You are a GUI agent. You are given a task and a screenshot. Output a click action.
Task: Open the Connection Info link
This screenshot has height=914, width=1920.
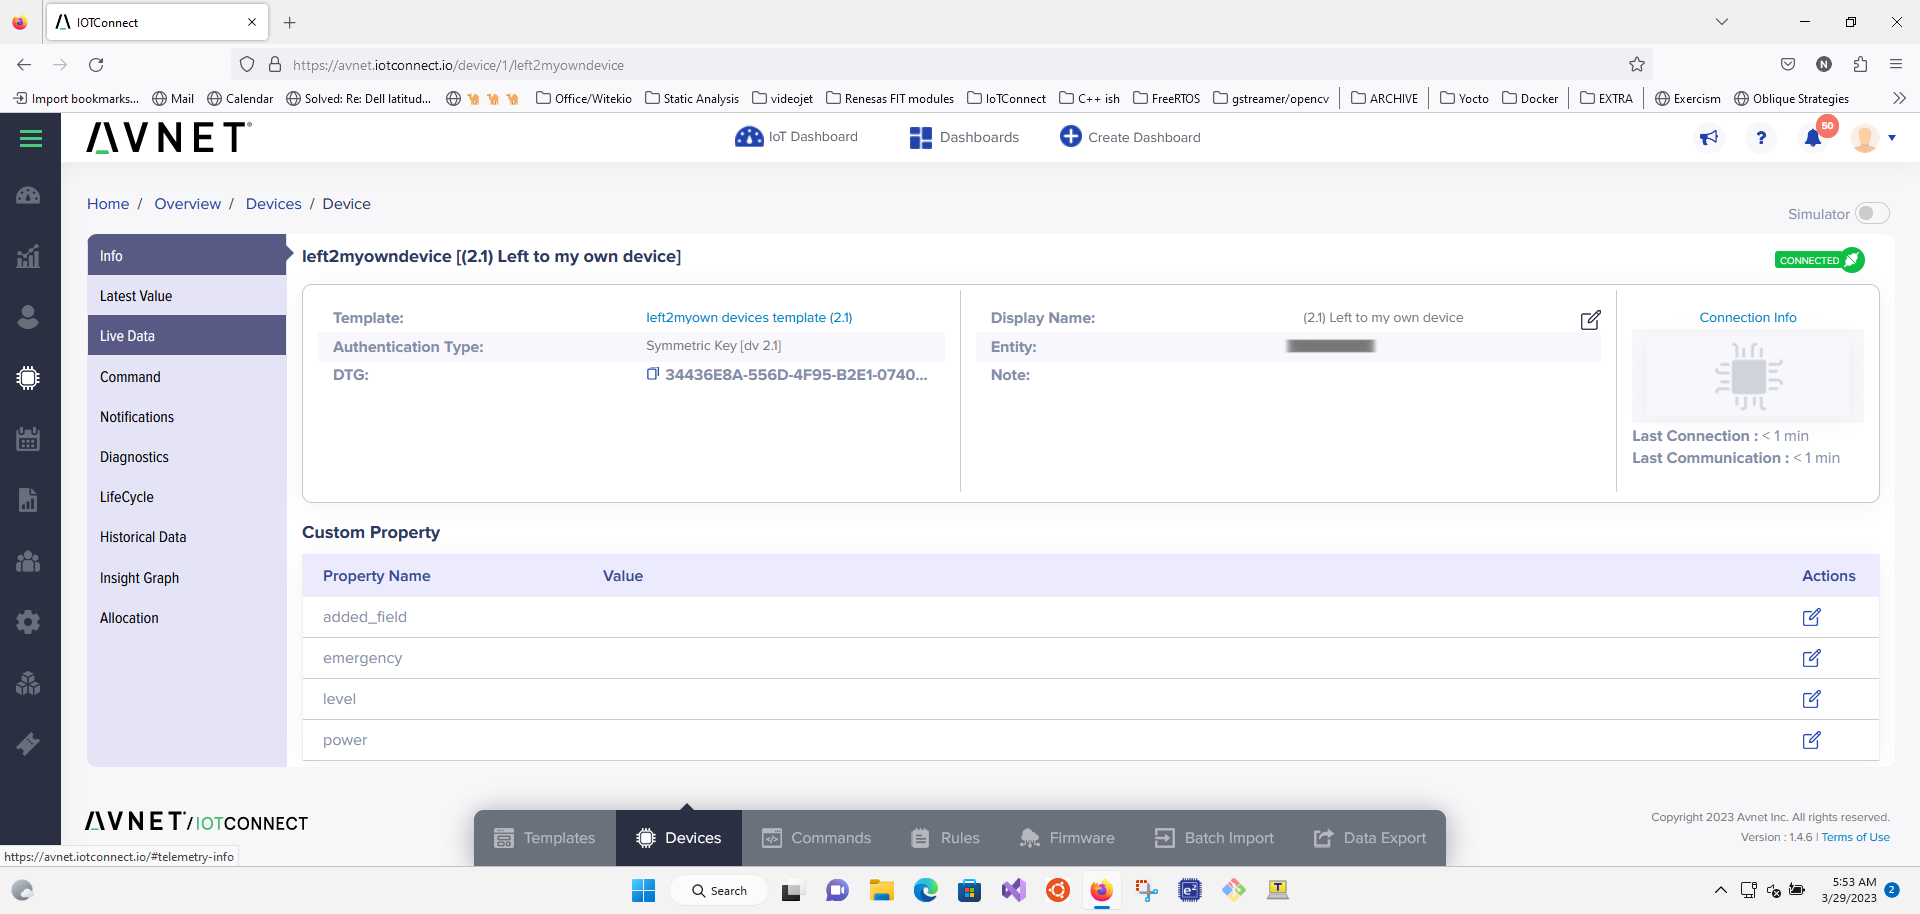(1748, 318)
